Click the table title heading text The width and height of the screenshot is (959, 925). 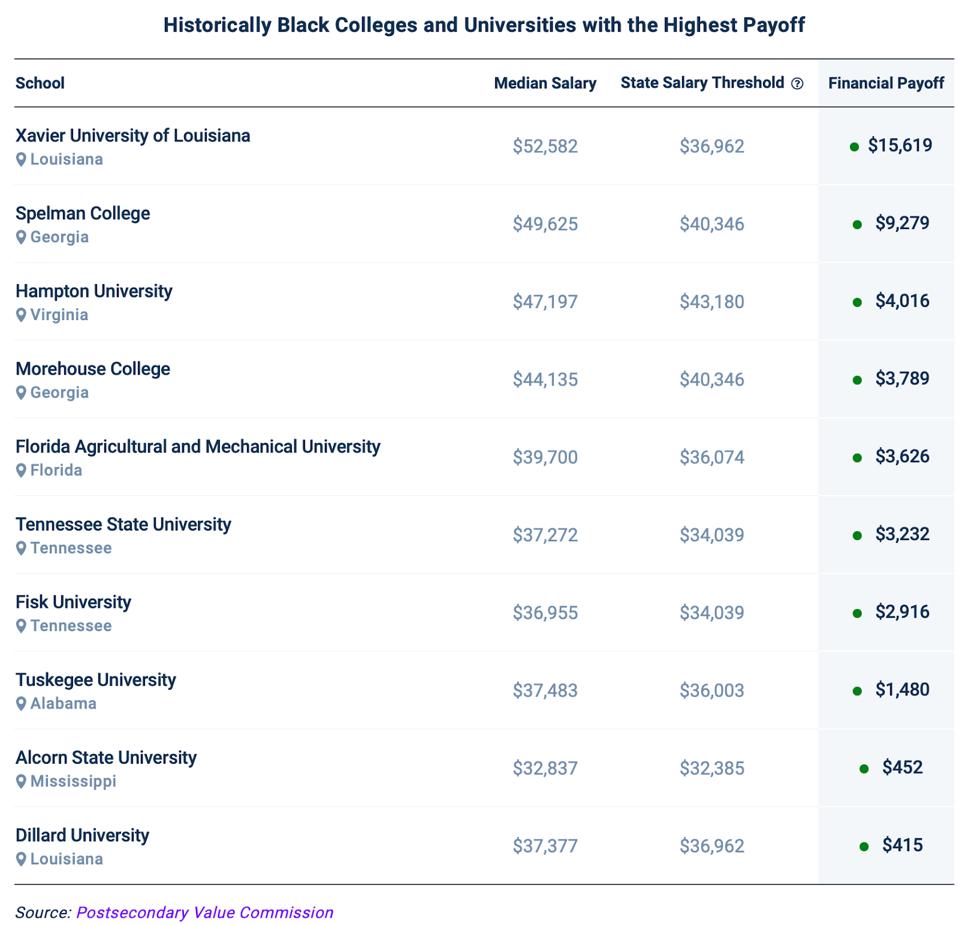484,25
